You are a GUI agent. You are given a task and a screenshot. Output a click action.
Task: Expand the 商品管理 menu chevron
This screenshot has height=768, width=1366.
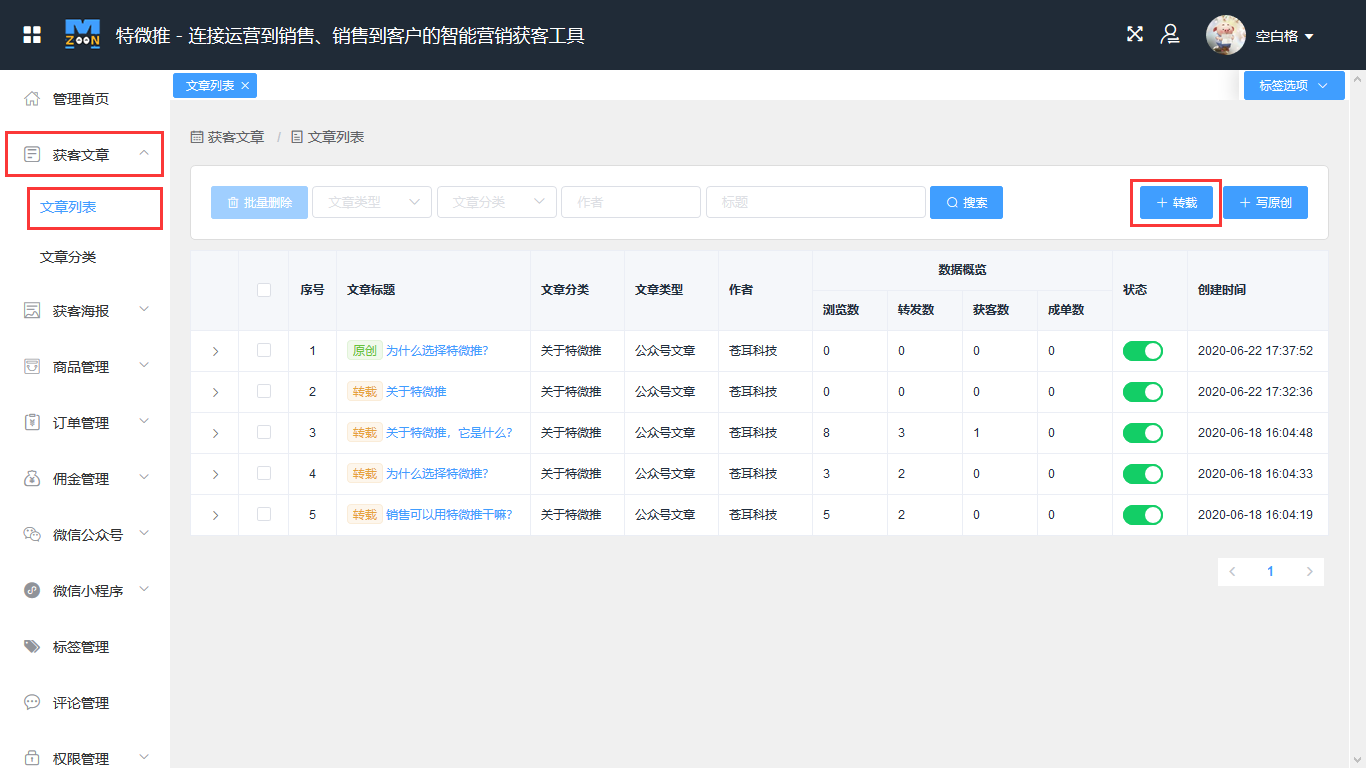pyautogui.click(x=144, y=366)
